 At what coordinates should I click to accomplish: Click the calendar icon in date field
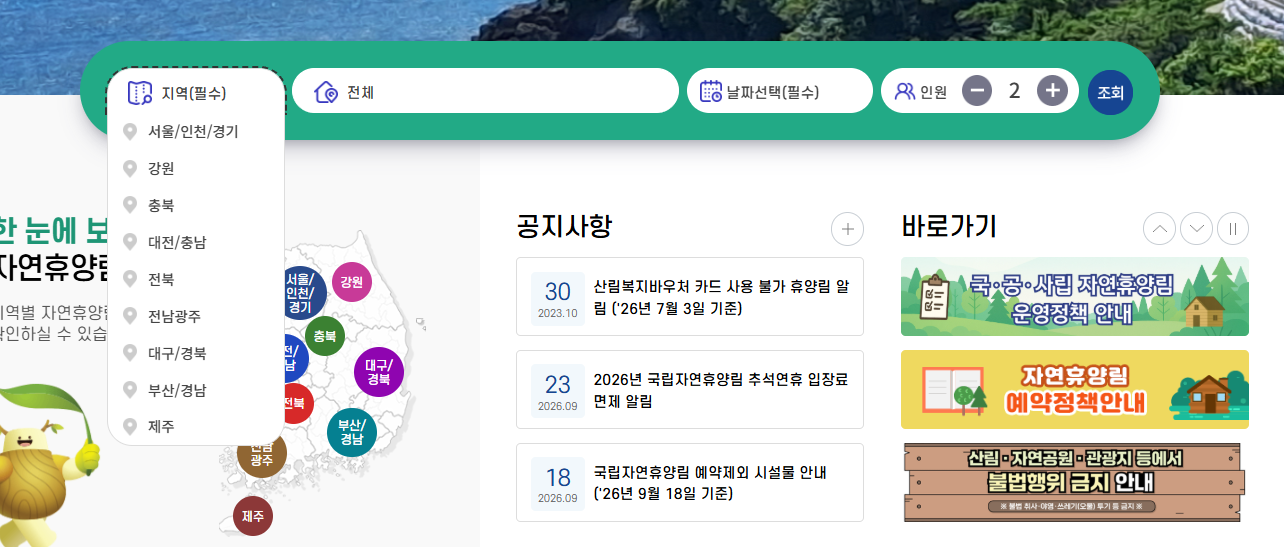pyautogui.click(x=711, y=92)
